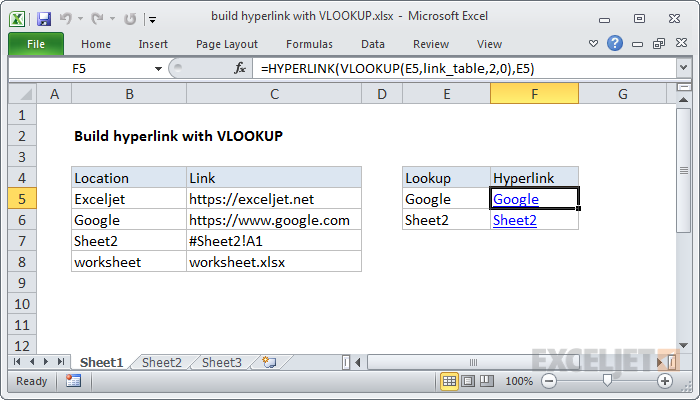Go to last sheet tab navigation arrow
The height and width of the screenshot is (400, 700).
tap(61, 362)
